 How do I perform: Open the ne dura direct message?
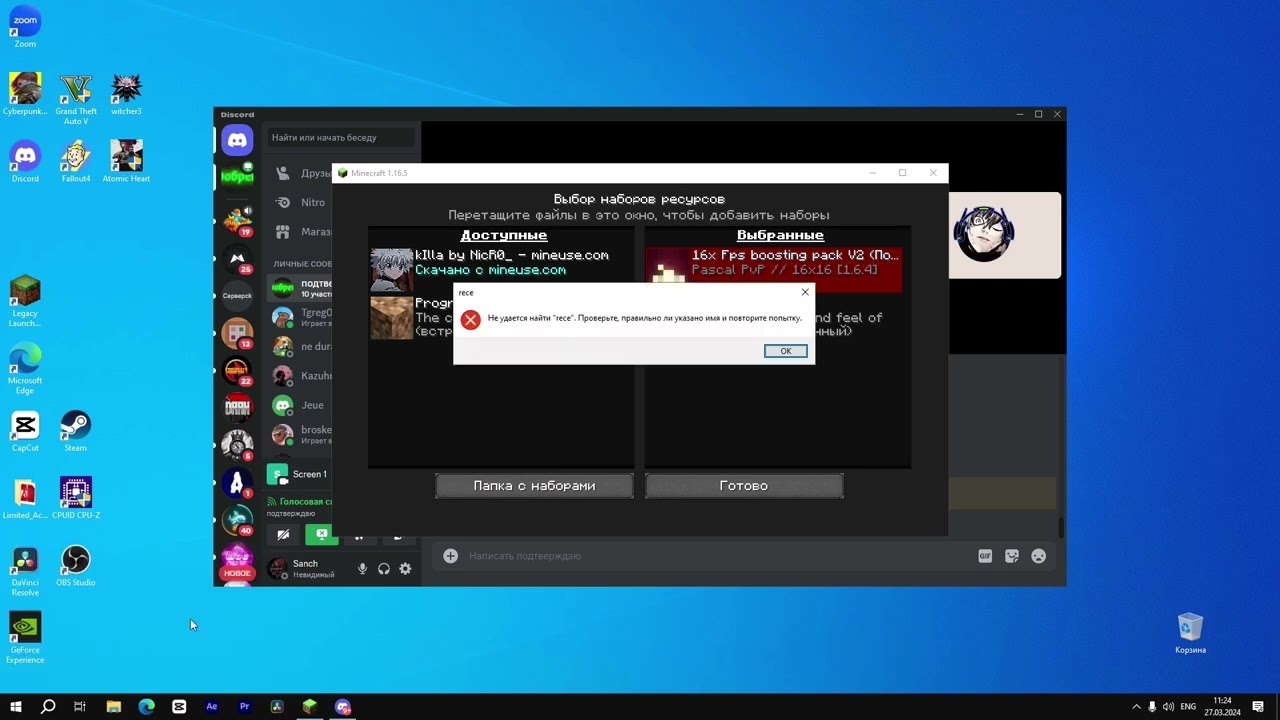coord(300,346)
